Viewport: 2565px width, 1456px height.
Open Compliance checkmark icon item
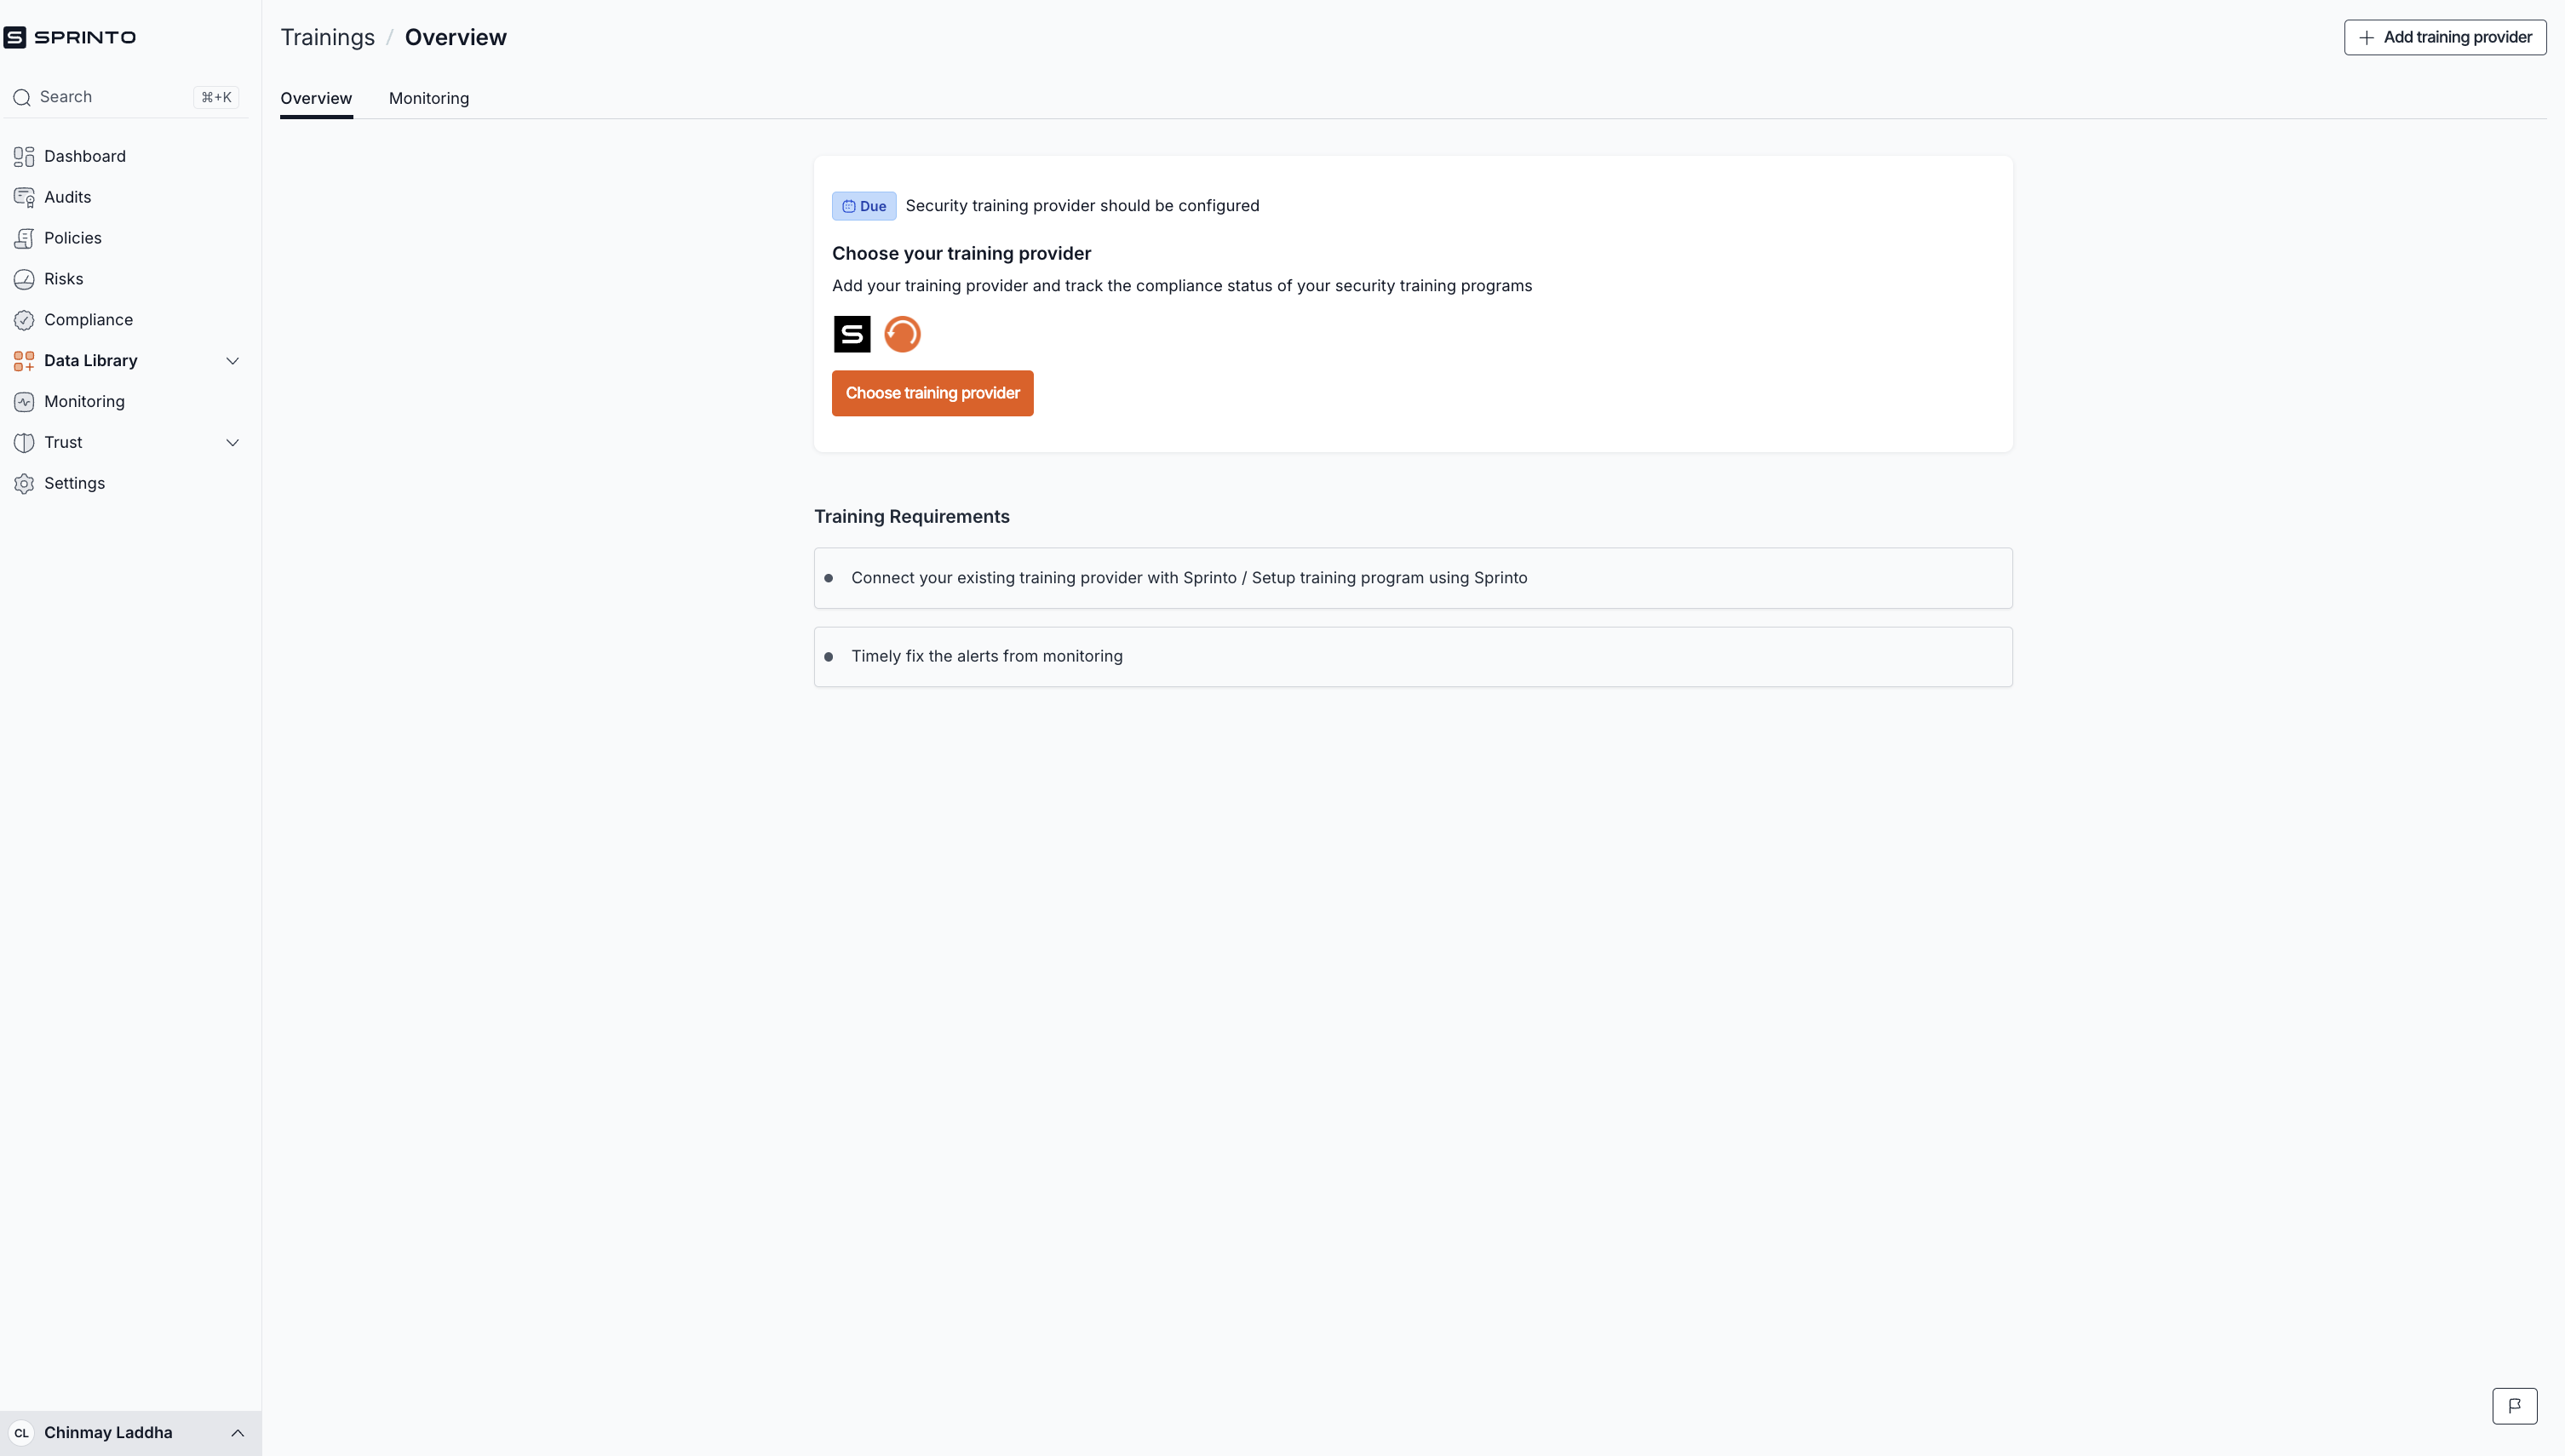coord(24,320)
